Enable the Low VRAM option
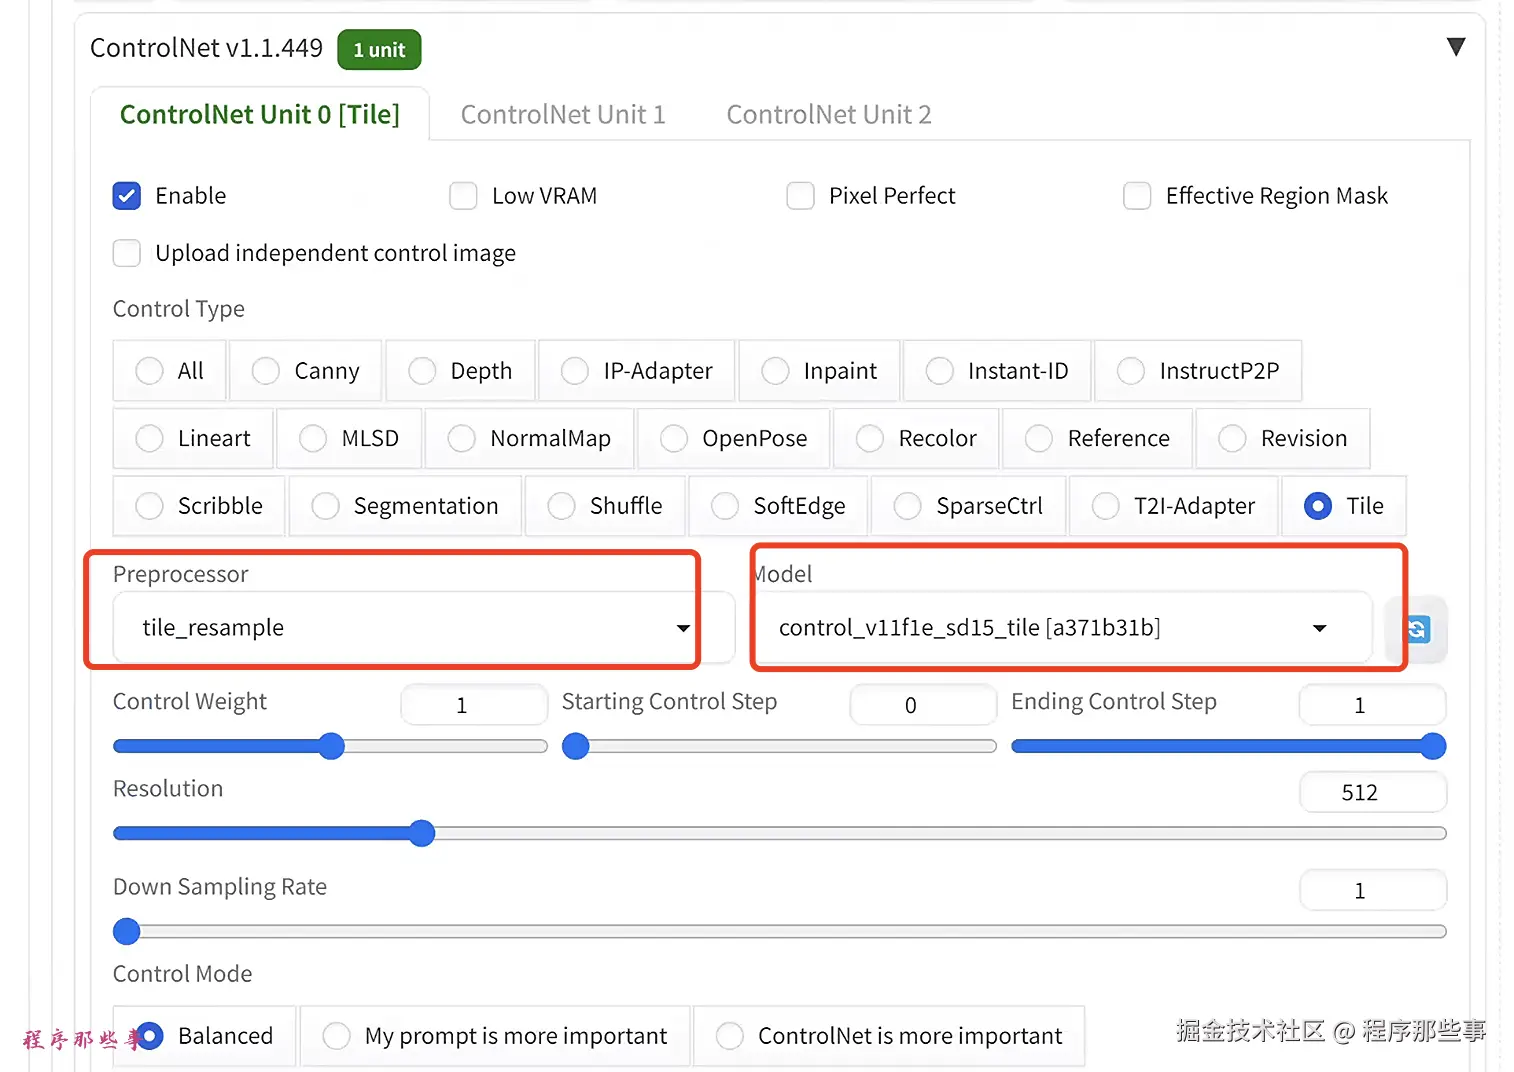The width and height of the screenshot is (1514, 1072). coord(463,196)
